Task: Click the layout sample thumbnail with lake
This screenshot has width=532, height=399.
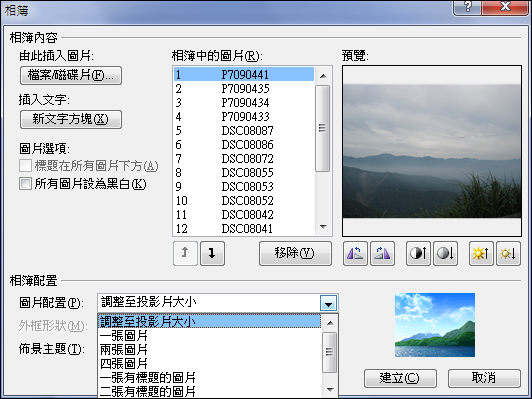Action: 435,325
